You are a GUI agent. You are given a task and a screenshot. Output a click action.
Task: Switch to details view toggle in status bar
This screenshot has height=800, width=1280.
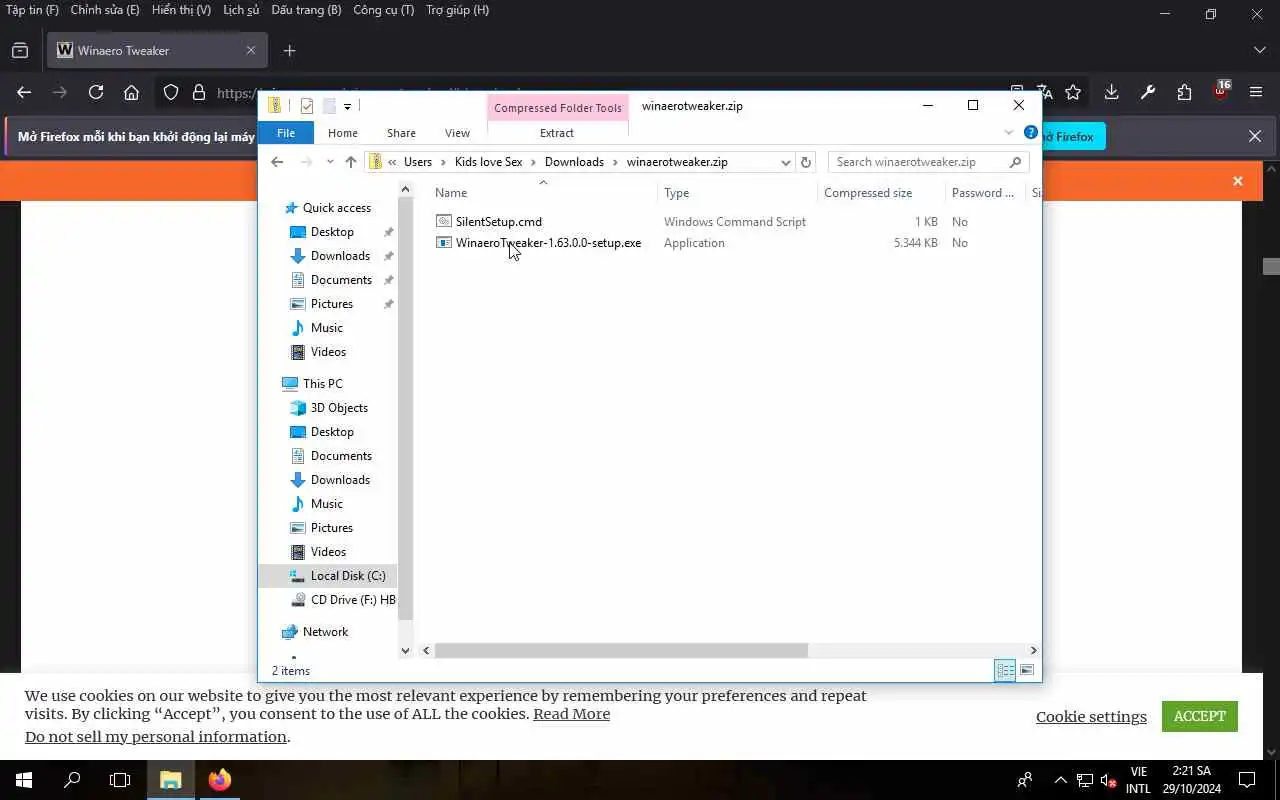point(1005,671)
